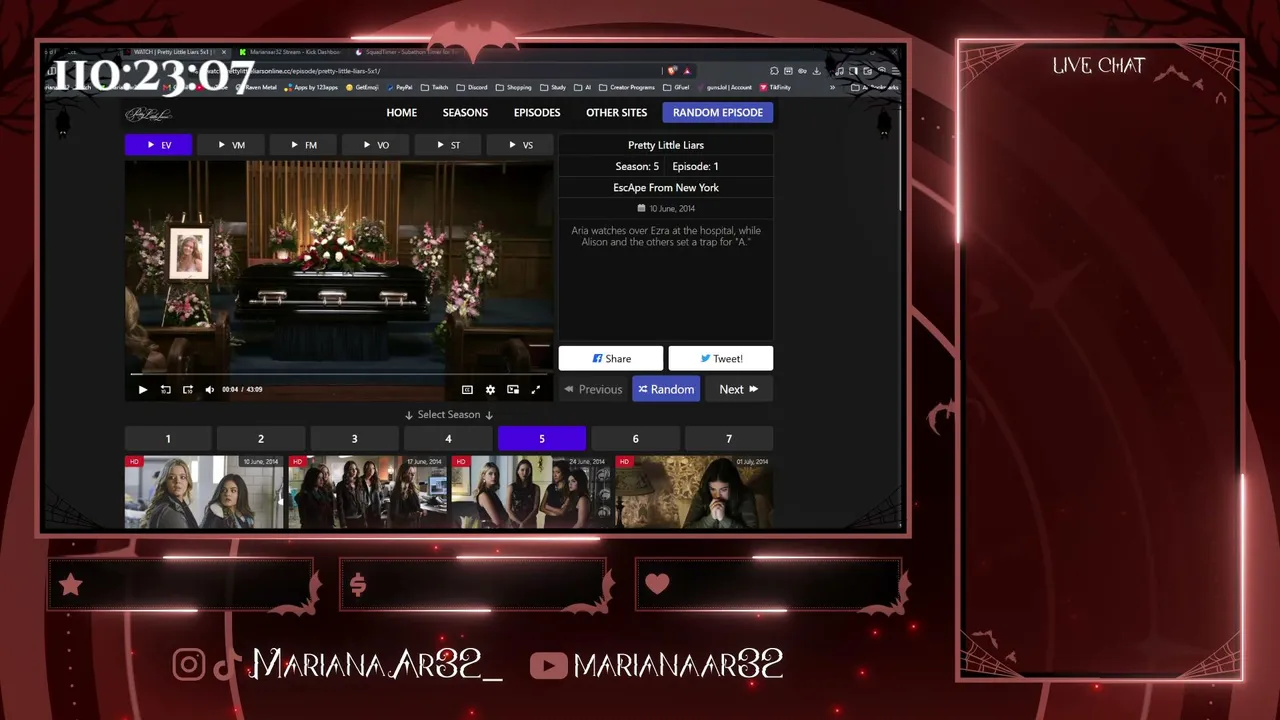Screen dimensions: 1280x720
Task: Switch to the FM video source
Action: coord(303,145)
